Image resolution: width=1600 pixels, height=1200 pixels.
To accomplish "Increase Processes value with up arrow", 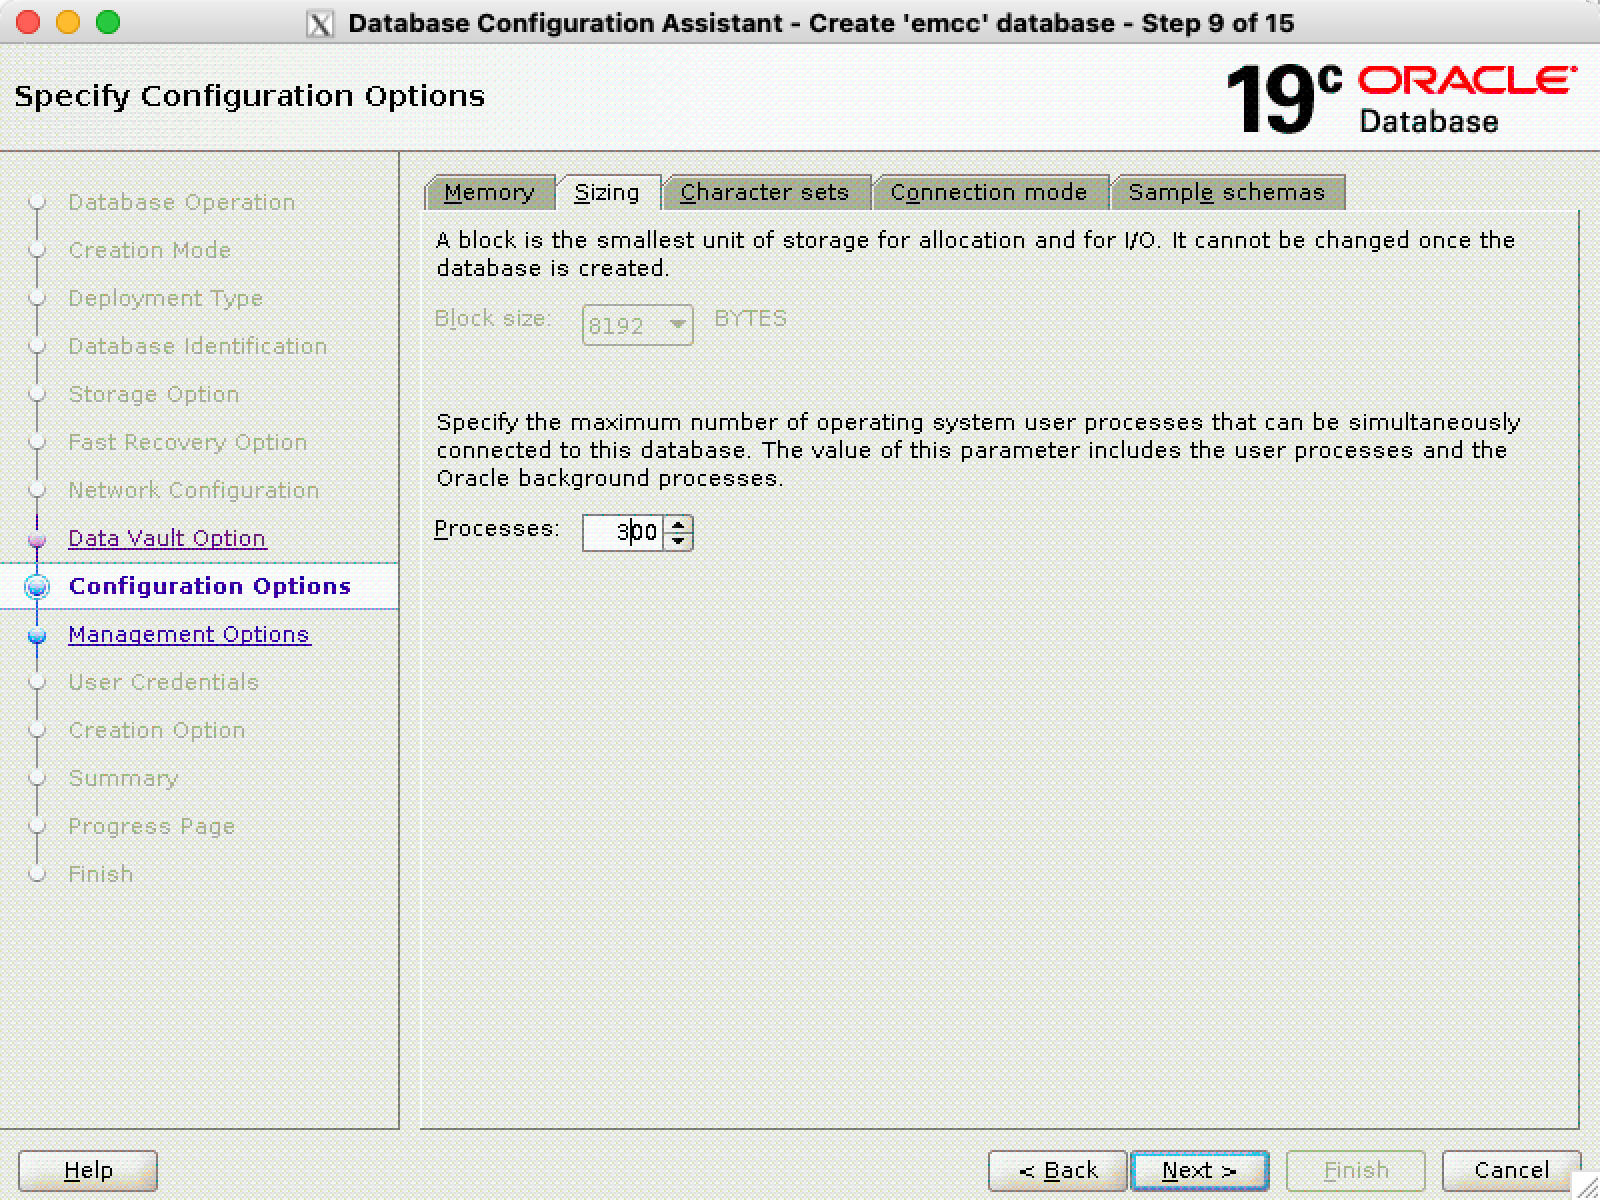I will point(678,524).
